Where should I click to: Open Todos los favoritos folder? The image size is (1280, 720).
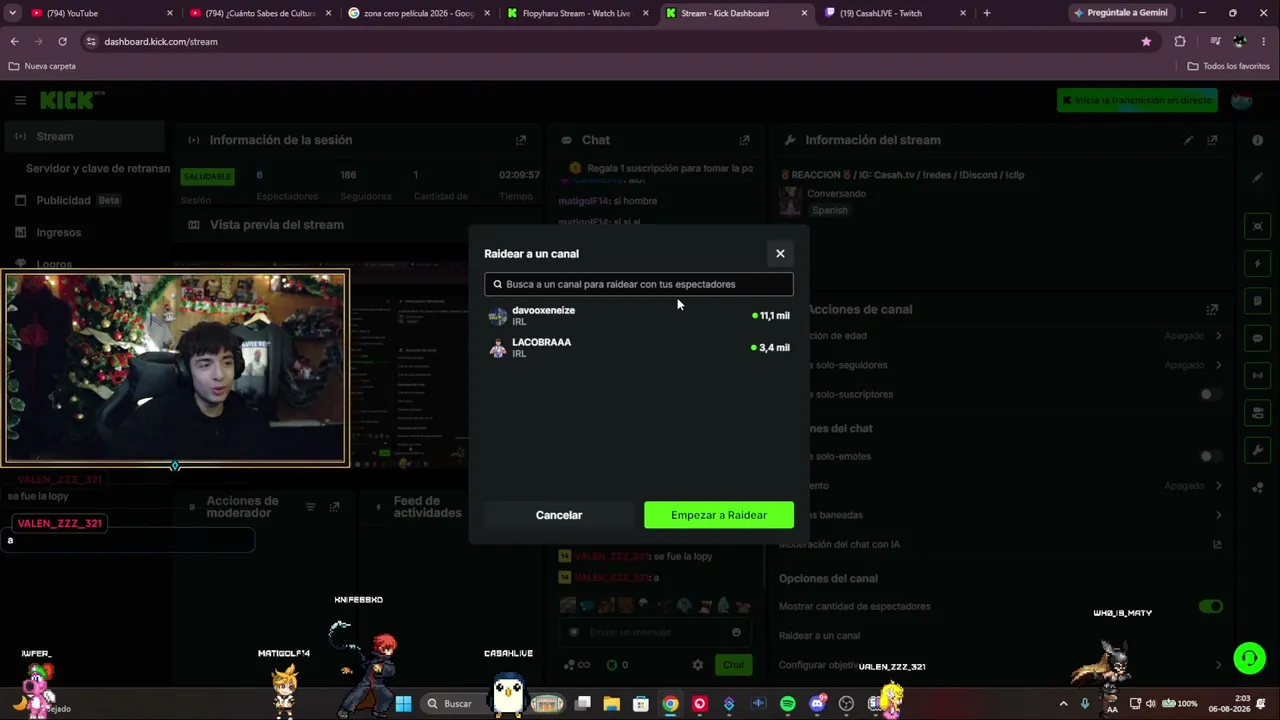tap(1228, 66)
